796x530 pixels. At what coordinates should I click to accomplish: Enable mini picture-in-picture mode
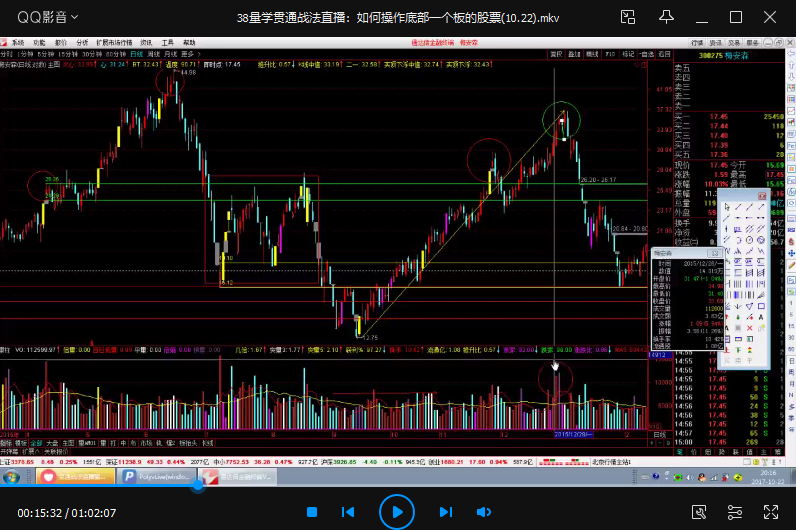627,18
